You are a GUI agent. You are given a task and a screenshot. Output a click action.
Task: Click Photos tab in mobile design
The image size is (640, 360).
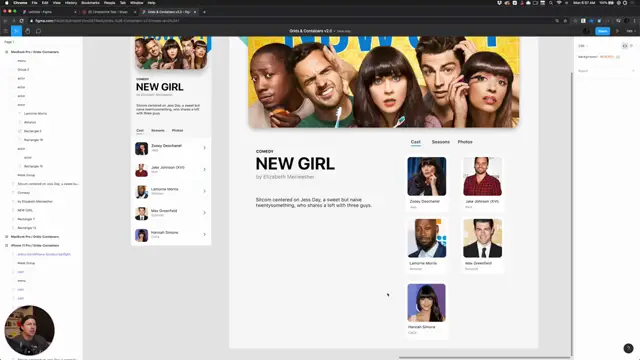(178, 131)
